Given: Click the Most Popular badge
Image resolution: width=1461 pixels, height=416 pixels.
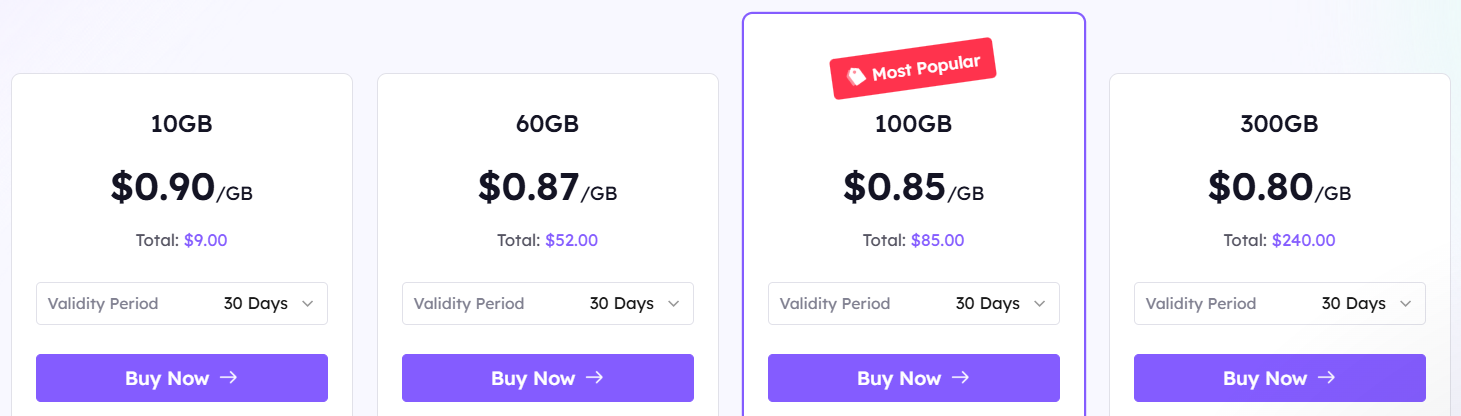Looking at the screenshot, I should tap(913, 69).
